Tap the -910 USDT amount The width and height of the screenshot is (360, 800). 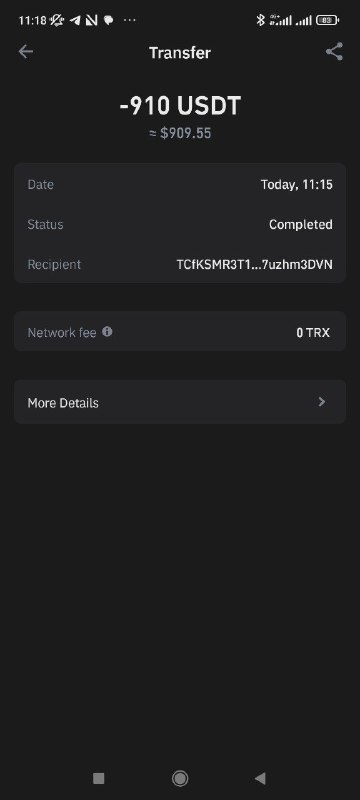coord(180,106)
